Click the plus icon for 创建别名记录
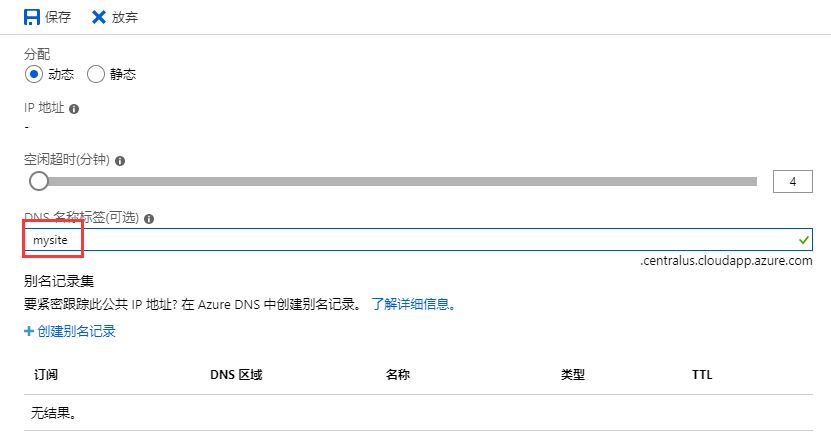The image size is (831, 435). [29, 331]
